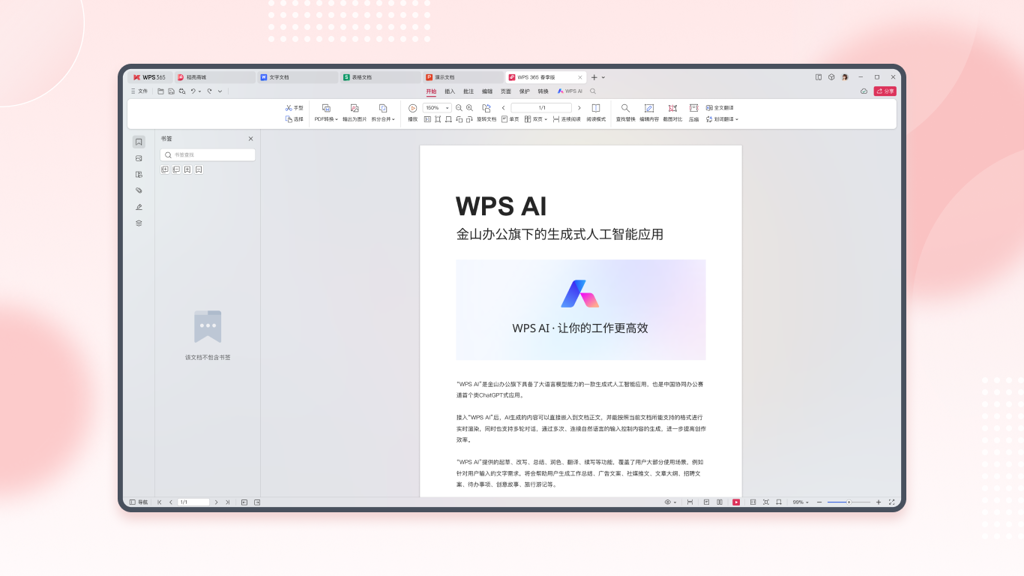Expand the Split and Merge (拆分合并) dropdown
The image size is (1024, 576).
(x=383, y=119)
